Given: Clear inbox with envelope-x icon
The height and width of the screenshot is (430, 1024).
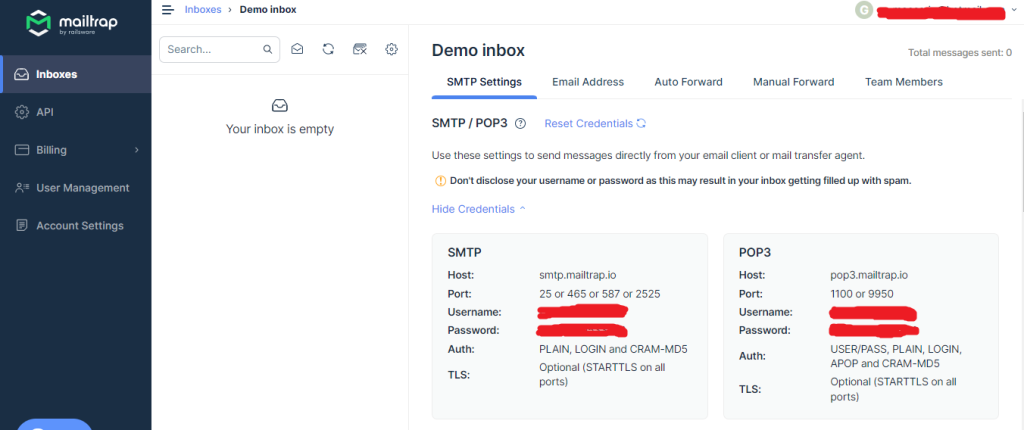Looking at the screenshot, I should [x=360, y=49].
